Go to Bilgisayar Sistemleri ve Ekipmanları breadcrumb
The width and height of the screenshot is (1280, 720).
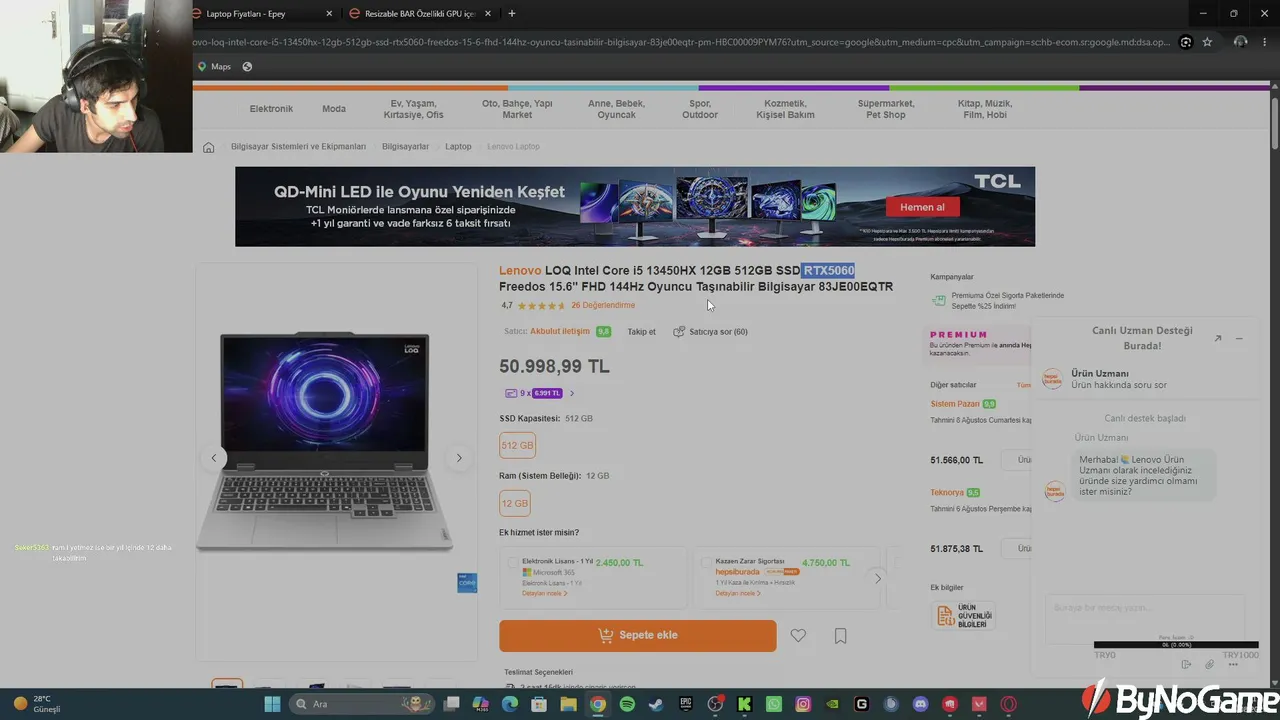[298, 147]
